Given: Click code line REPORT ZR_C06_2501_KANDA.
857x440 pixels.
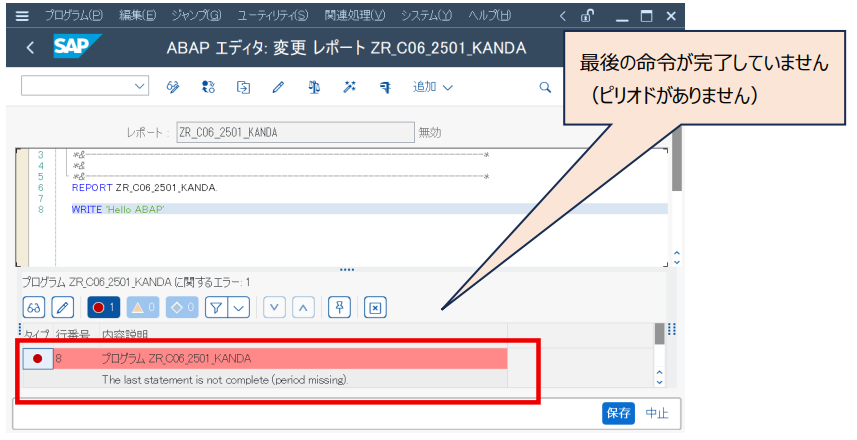Looking at the screenshot, I should click(x=144, y=187).
